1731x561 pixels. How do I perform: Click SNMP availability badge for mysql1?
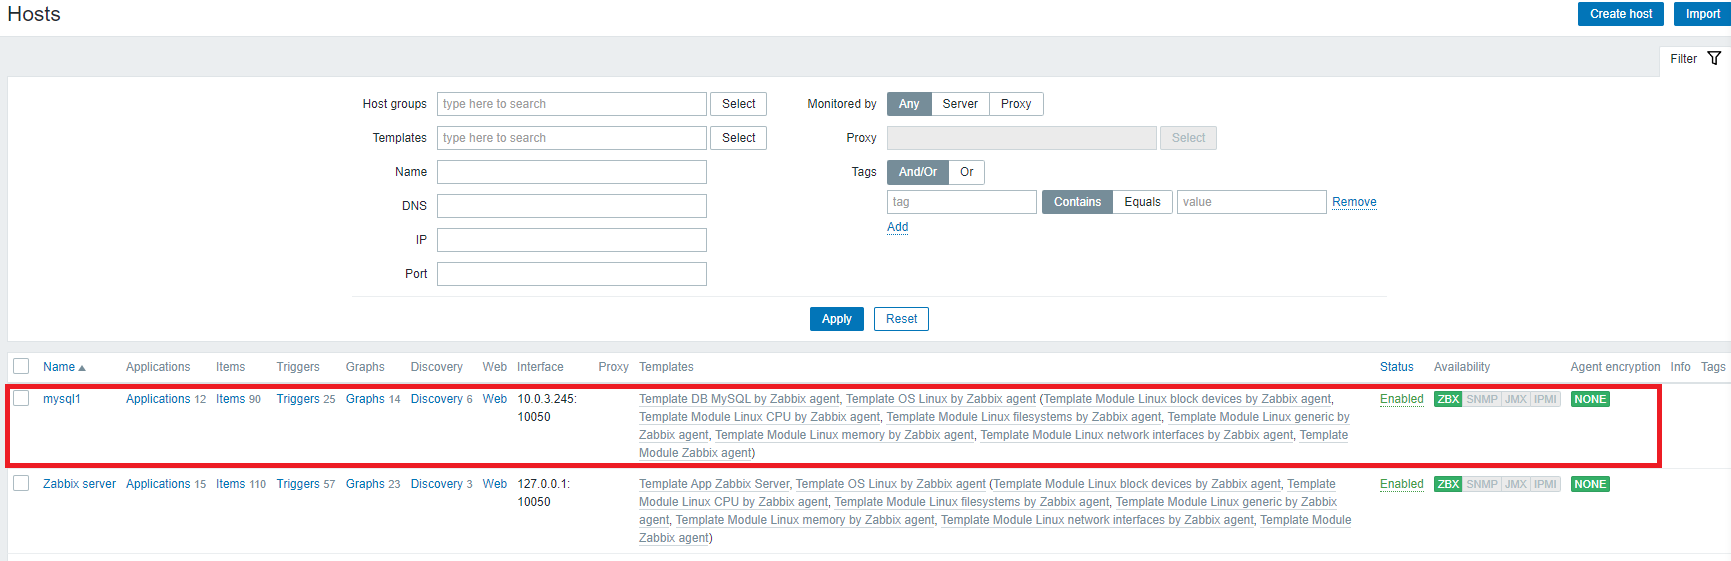pyautogui.click(x=1482, y=399)
